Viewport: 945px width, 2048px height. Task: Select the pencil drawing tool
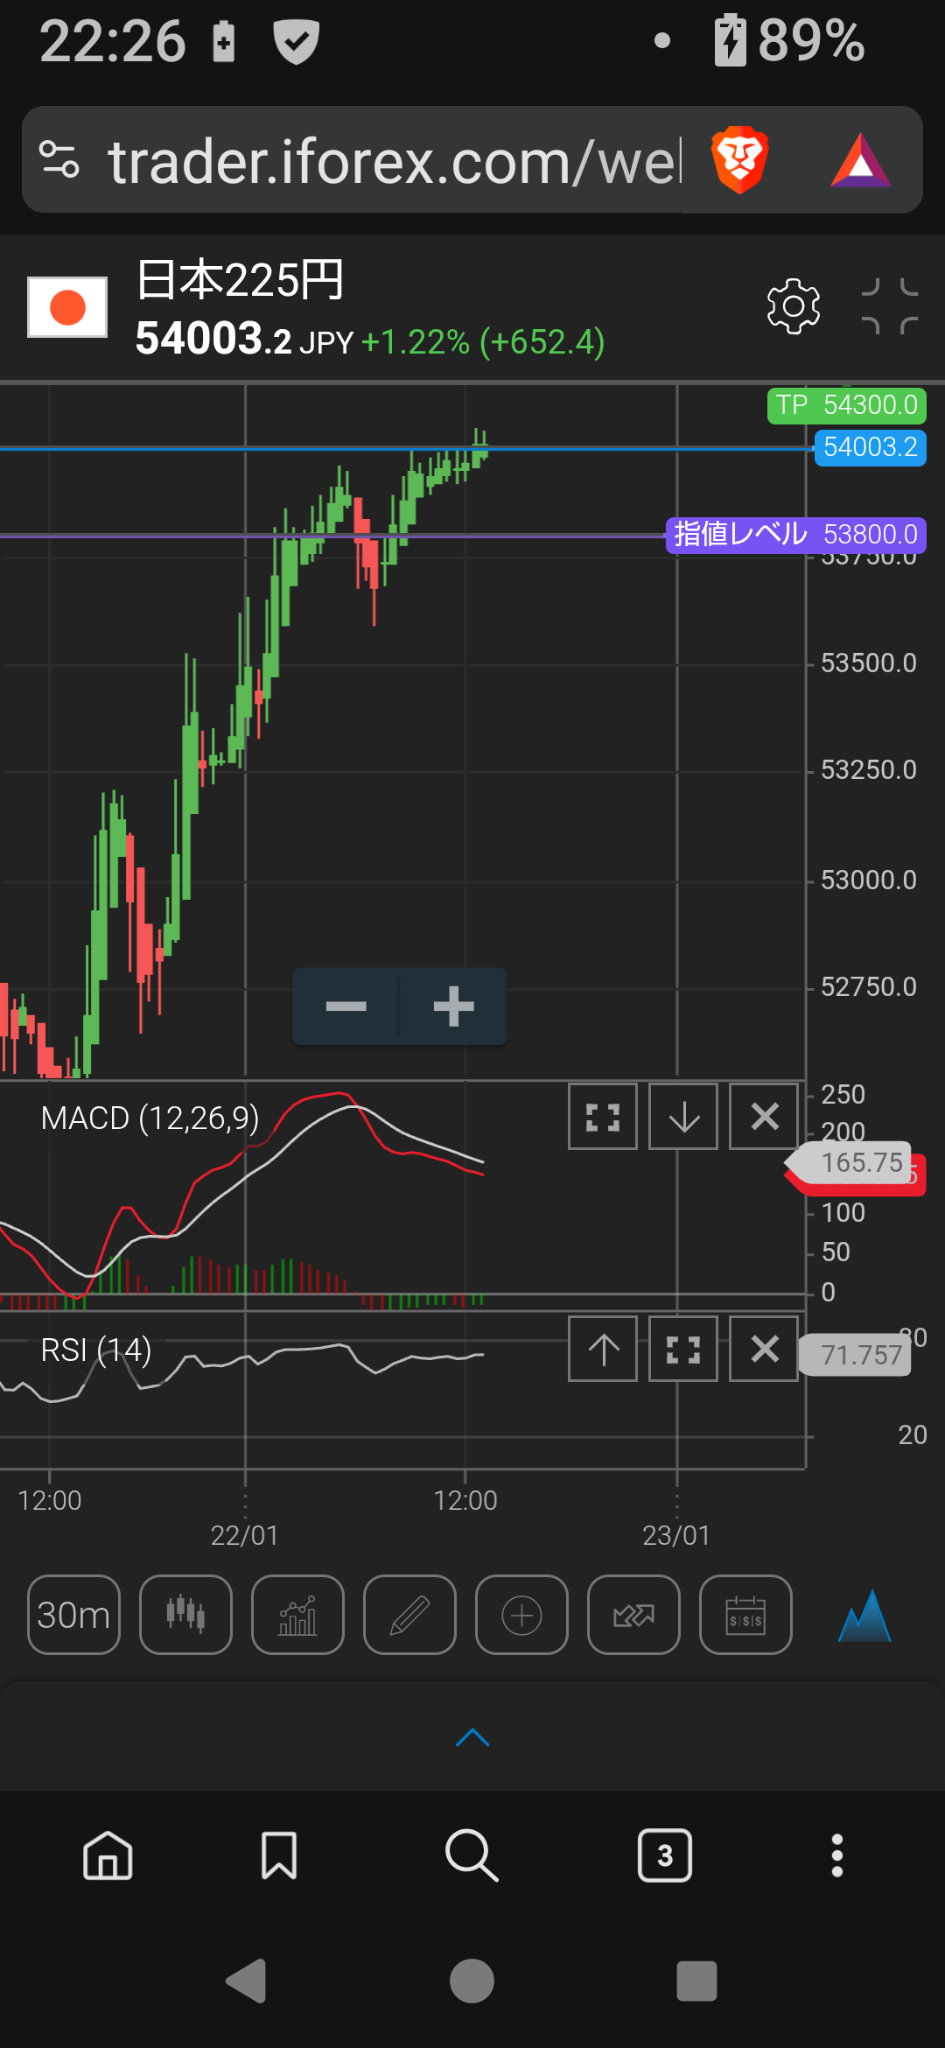point(410,1615)
